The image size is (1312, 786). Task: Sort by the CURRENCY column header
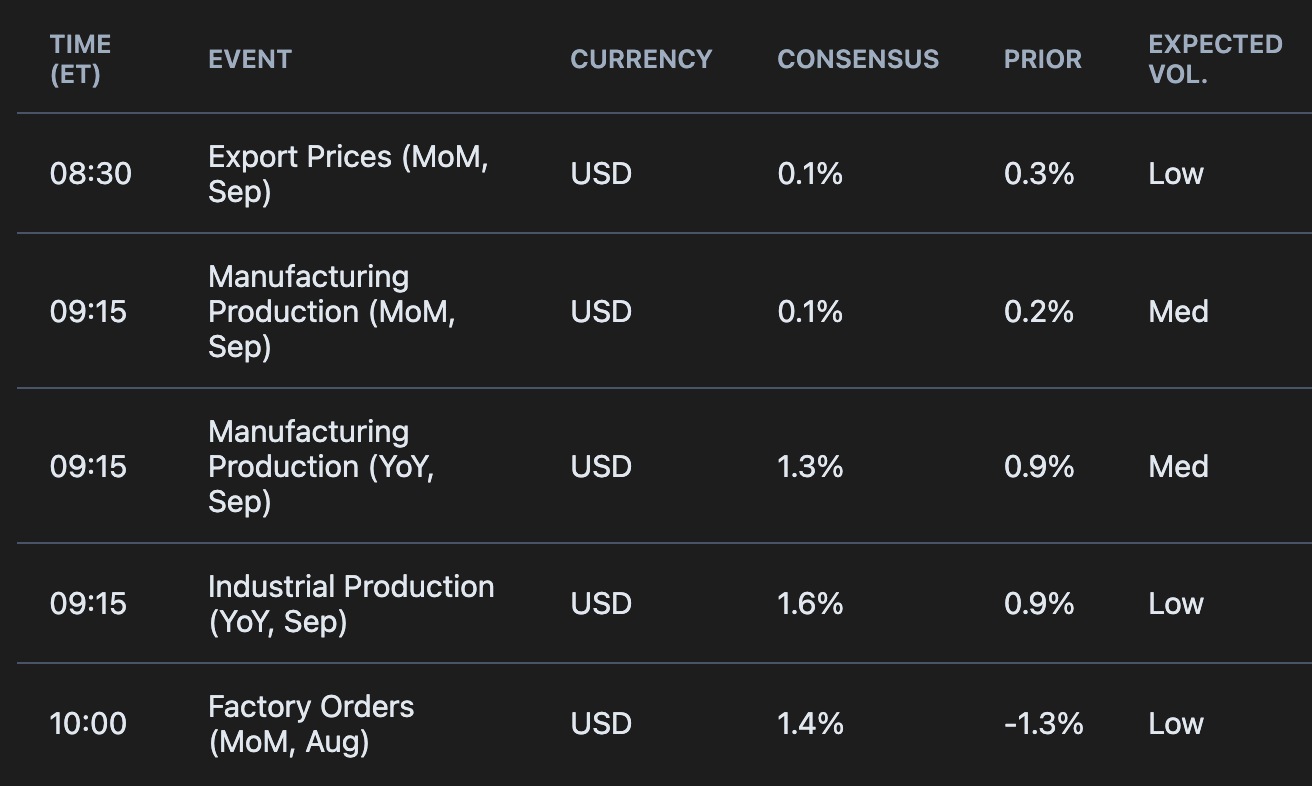pos(641,59)
